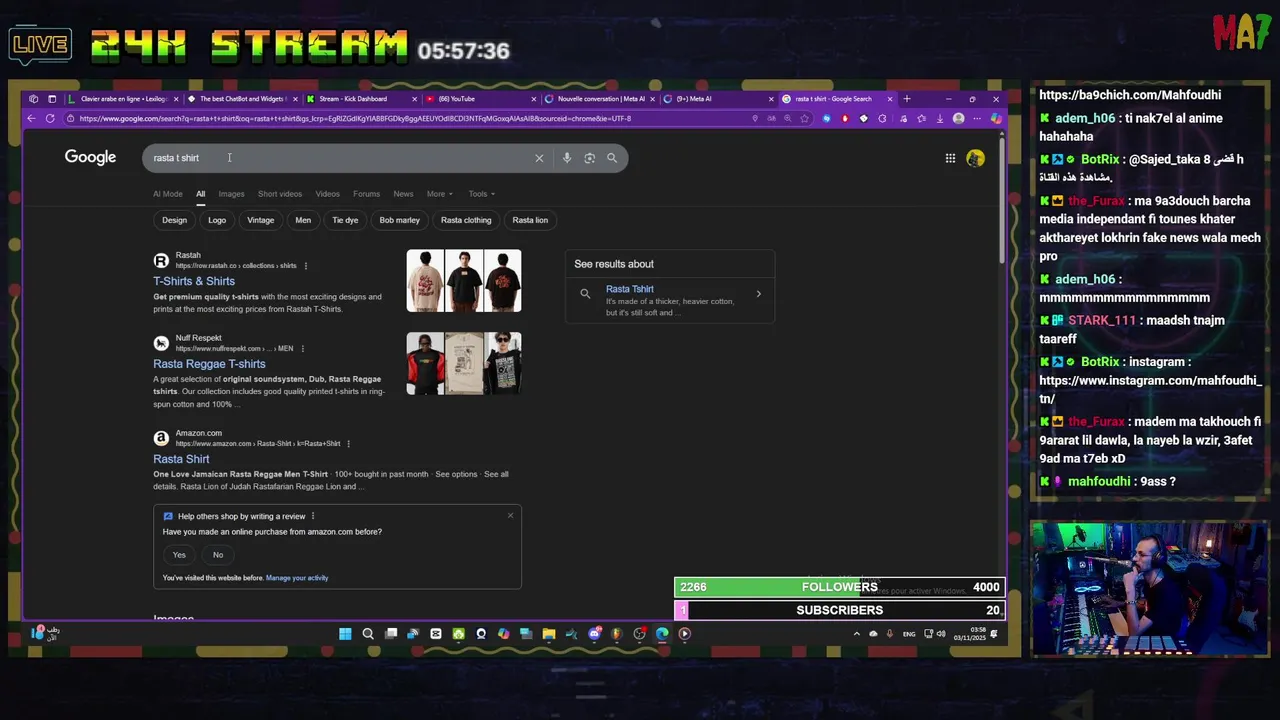
Task: Select the Rasta lion filter chip
Action: point(530,220)
